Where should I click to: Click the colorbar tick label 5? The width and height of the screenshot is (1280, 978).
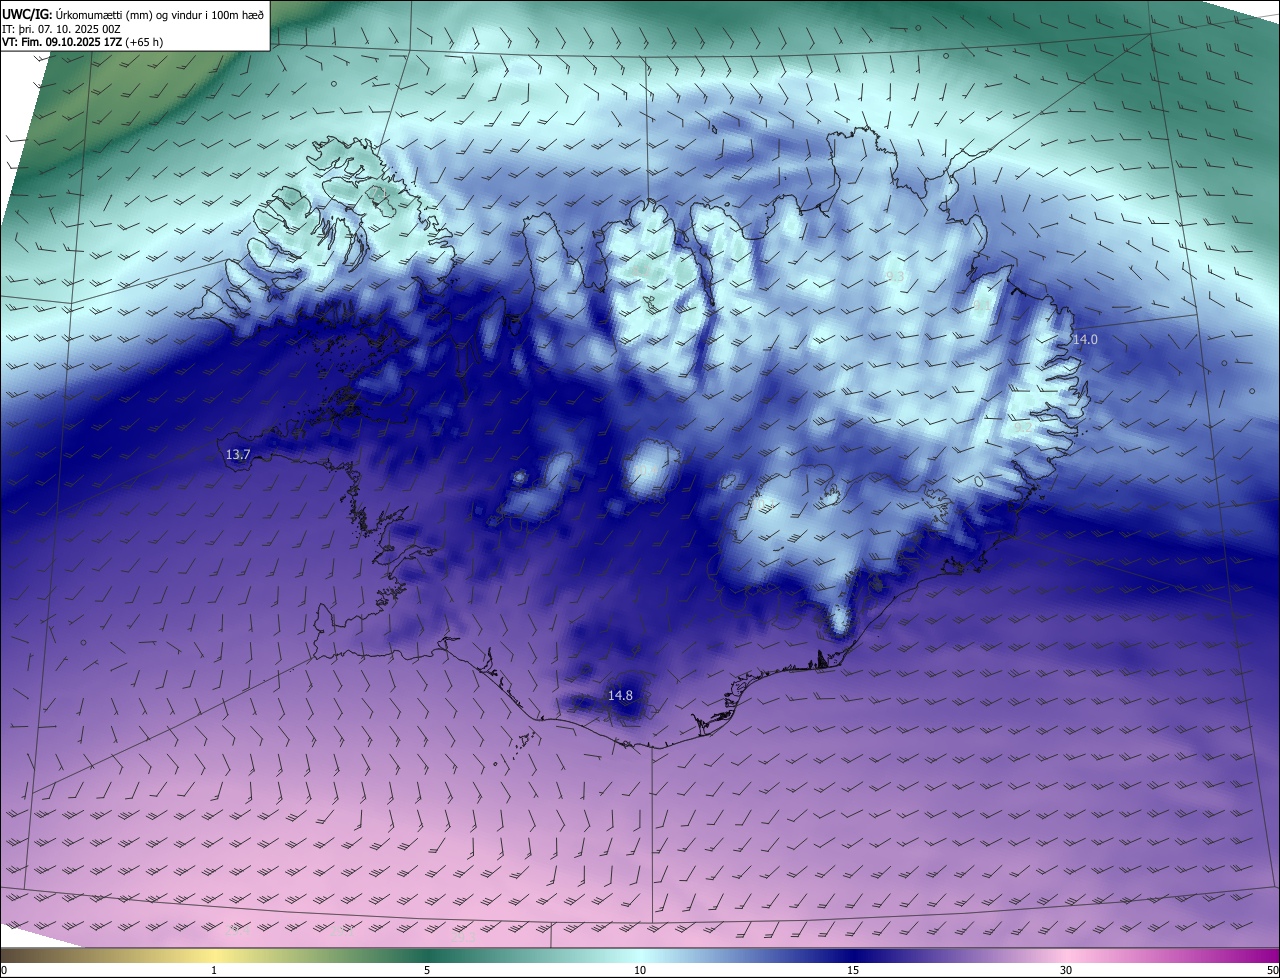click(x=427, y=970)
